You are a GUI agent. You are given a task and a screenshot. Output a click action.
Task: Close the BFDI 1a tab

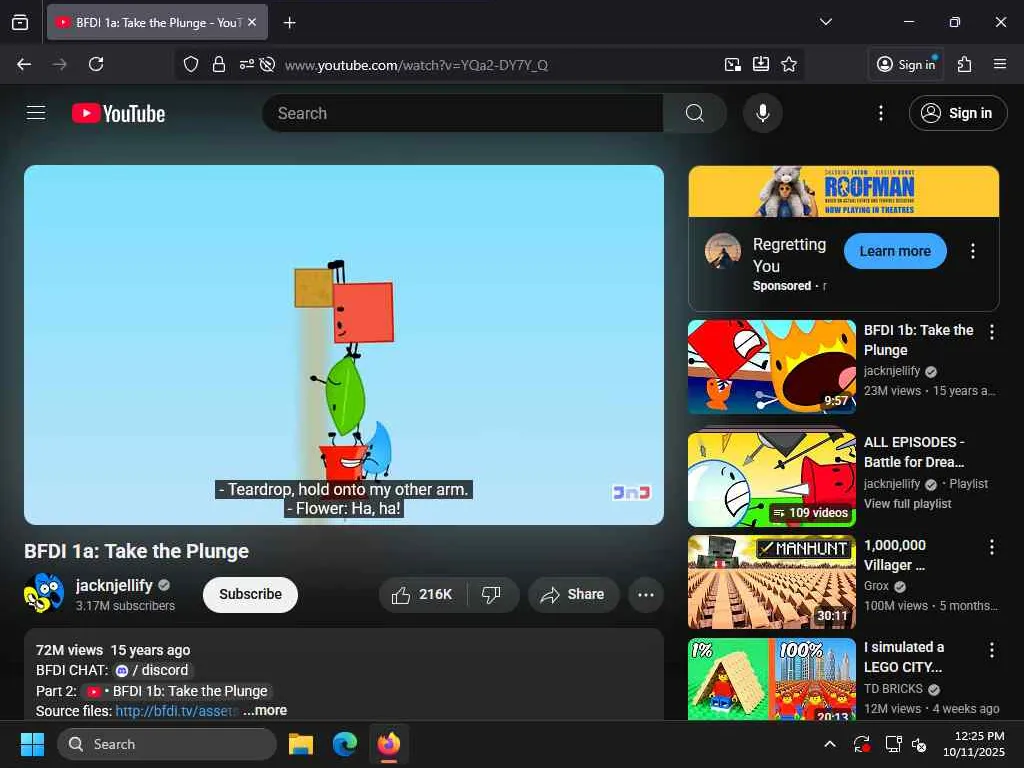click(x=252, y=22)
